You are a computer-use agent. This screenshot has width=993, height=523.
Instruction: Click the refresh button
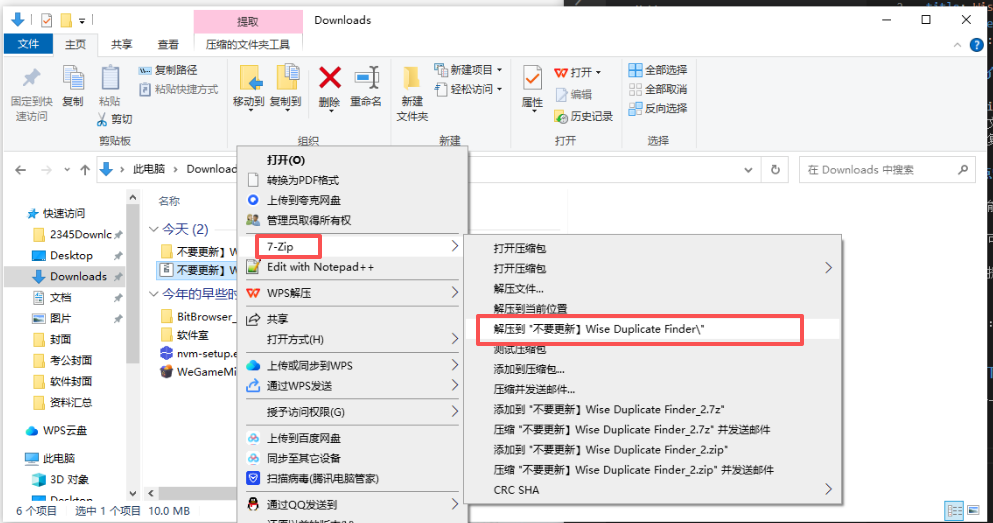[x=775, y=170]
